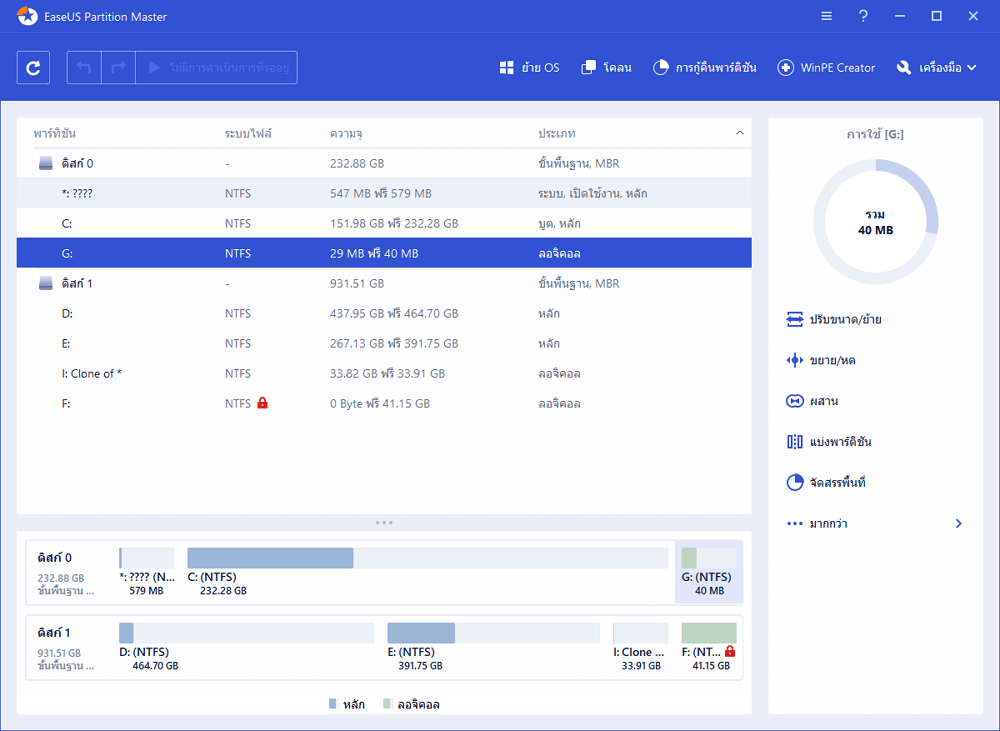Viewport: 1000px width, 731px height.
Task: Open the ย้าย OS migrate tool
Action: [529, 68]
